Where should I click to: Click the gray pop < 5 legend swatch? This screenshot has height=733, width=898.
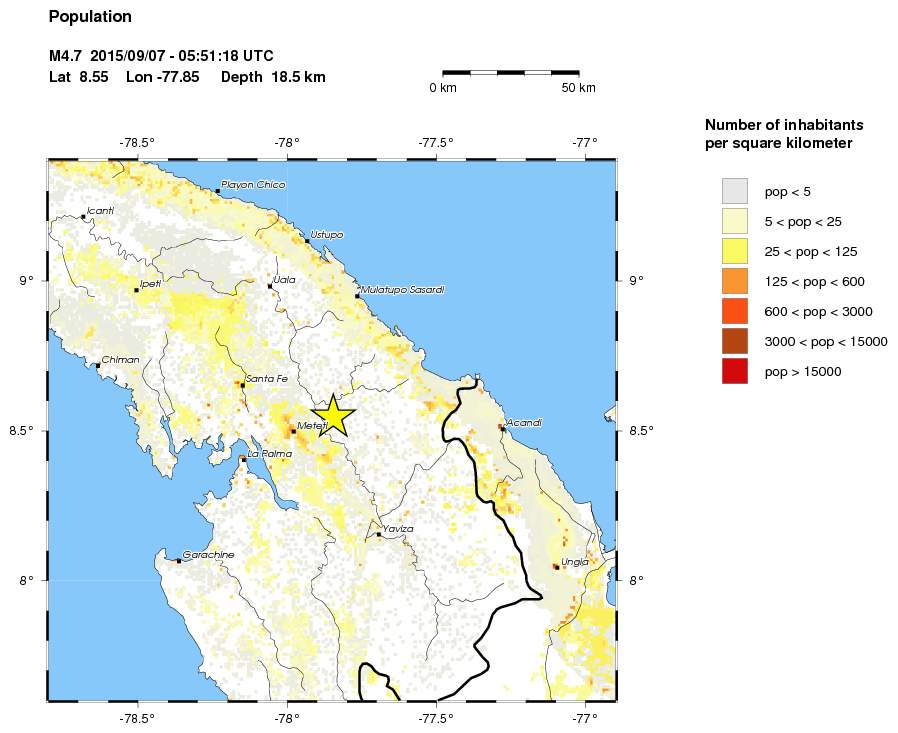734,191
